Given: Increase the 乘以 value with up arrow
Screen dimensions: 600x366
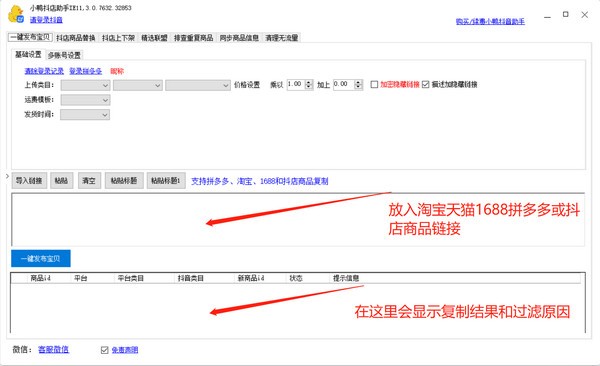Looking at the screenshot, I should pos(309,82).
